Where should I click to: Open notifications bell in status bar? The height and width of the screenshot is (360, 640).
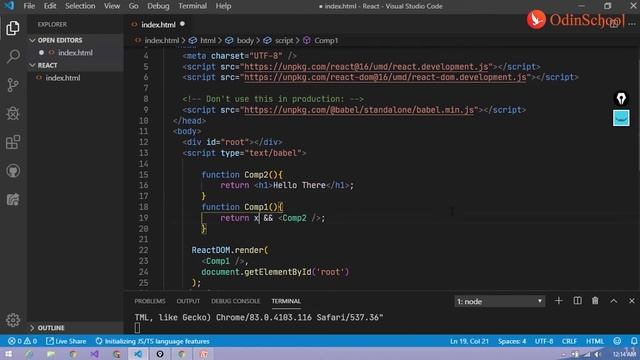633,341
